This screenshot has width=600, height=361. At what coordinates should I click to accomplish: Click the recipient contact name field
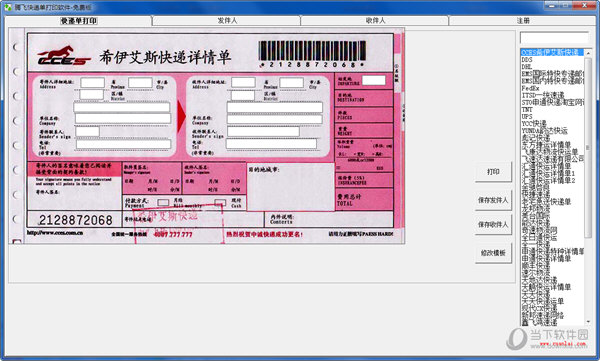click(263, 131)
